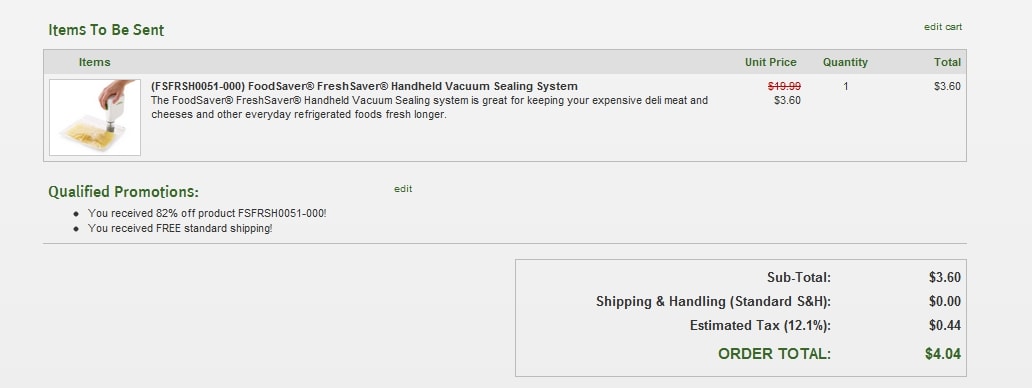Click the ORDER TOTAL label
Screen dimensions: 1032x388
[775, 354]
